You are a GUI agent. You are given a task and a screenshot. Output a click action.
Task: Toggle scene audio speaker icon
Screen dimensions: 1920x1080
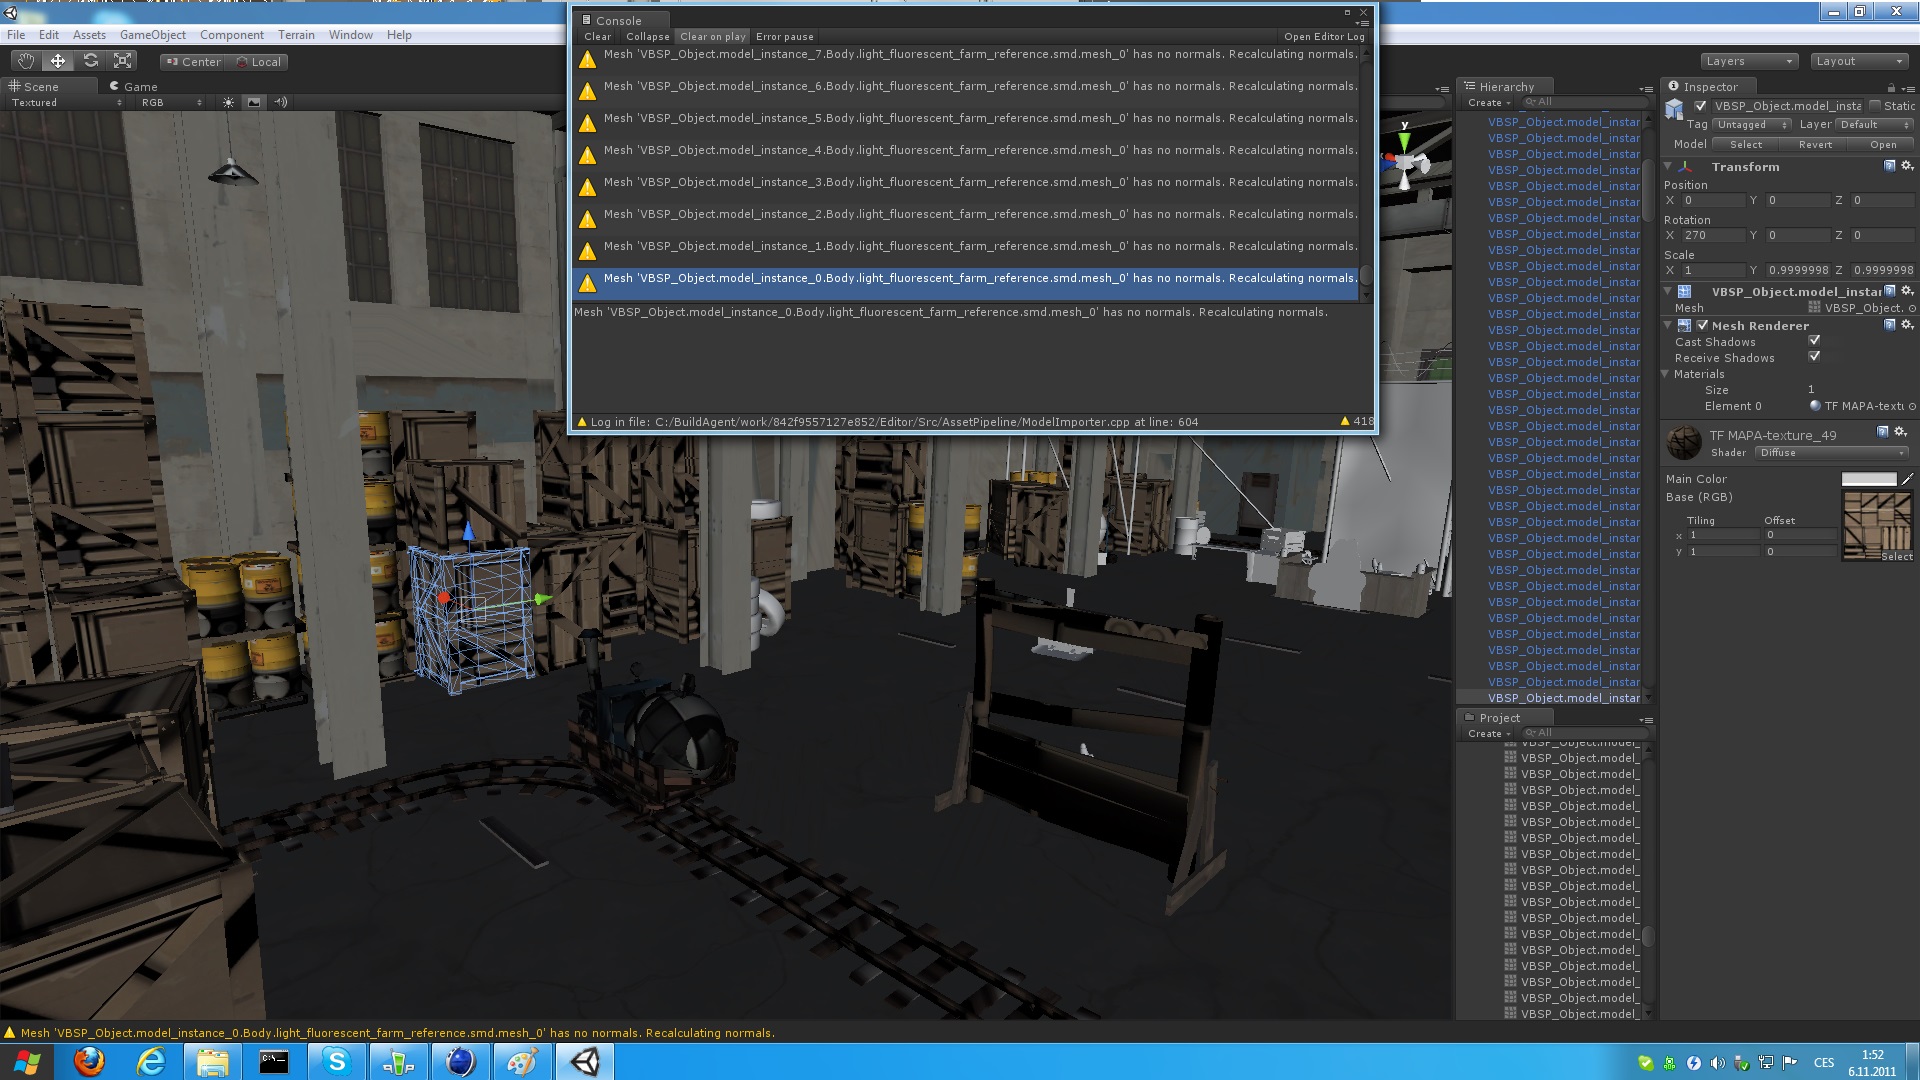click(281, 102)
